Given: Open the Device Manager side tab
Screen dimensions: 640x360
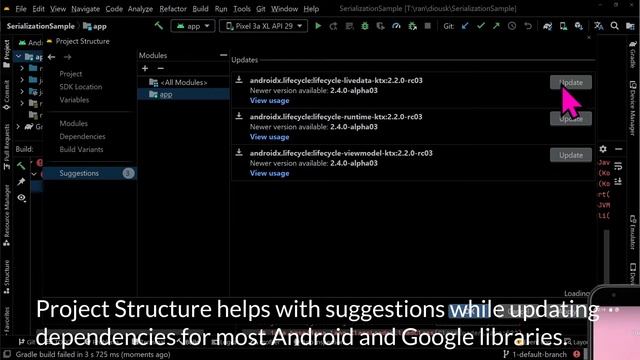Looking at the screenshot, I should click(633, 108).
